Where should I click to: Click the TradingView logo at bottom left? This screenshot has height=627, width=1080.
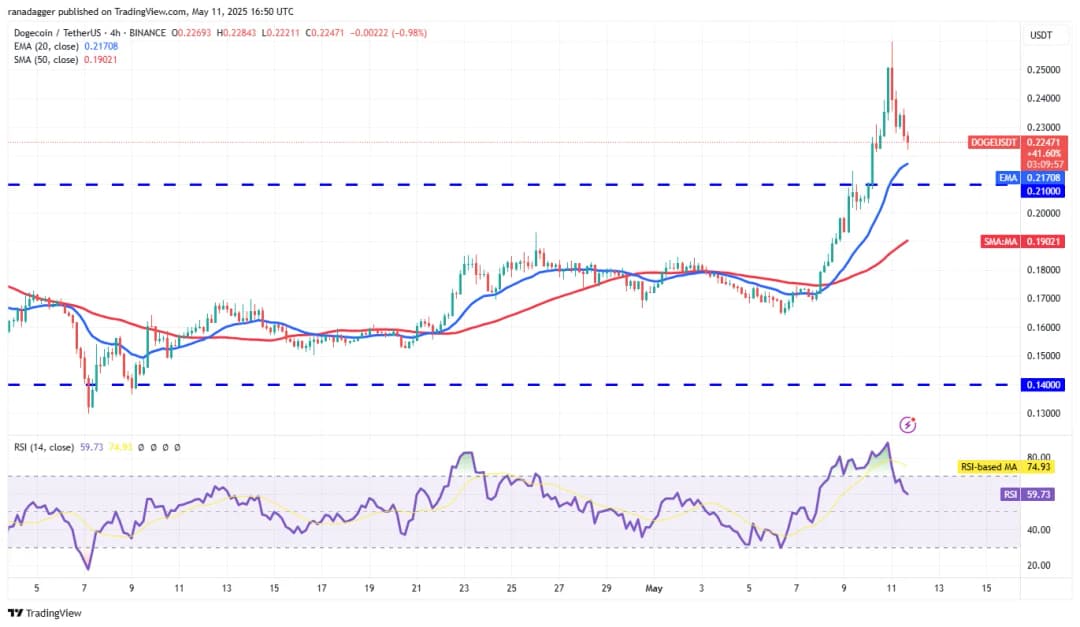[45, 613]
